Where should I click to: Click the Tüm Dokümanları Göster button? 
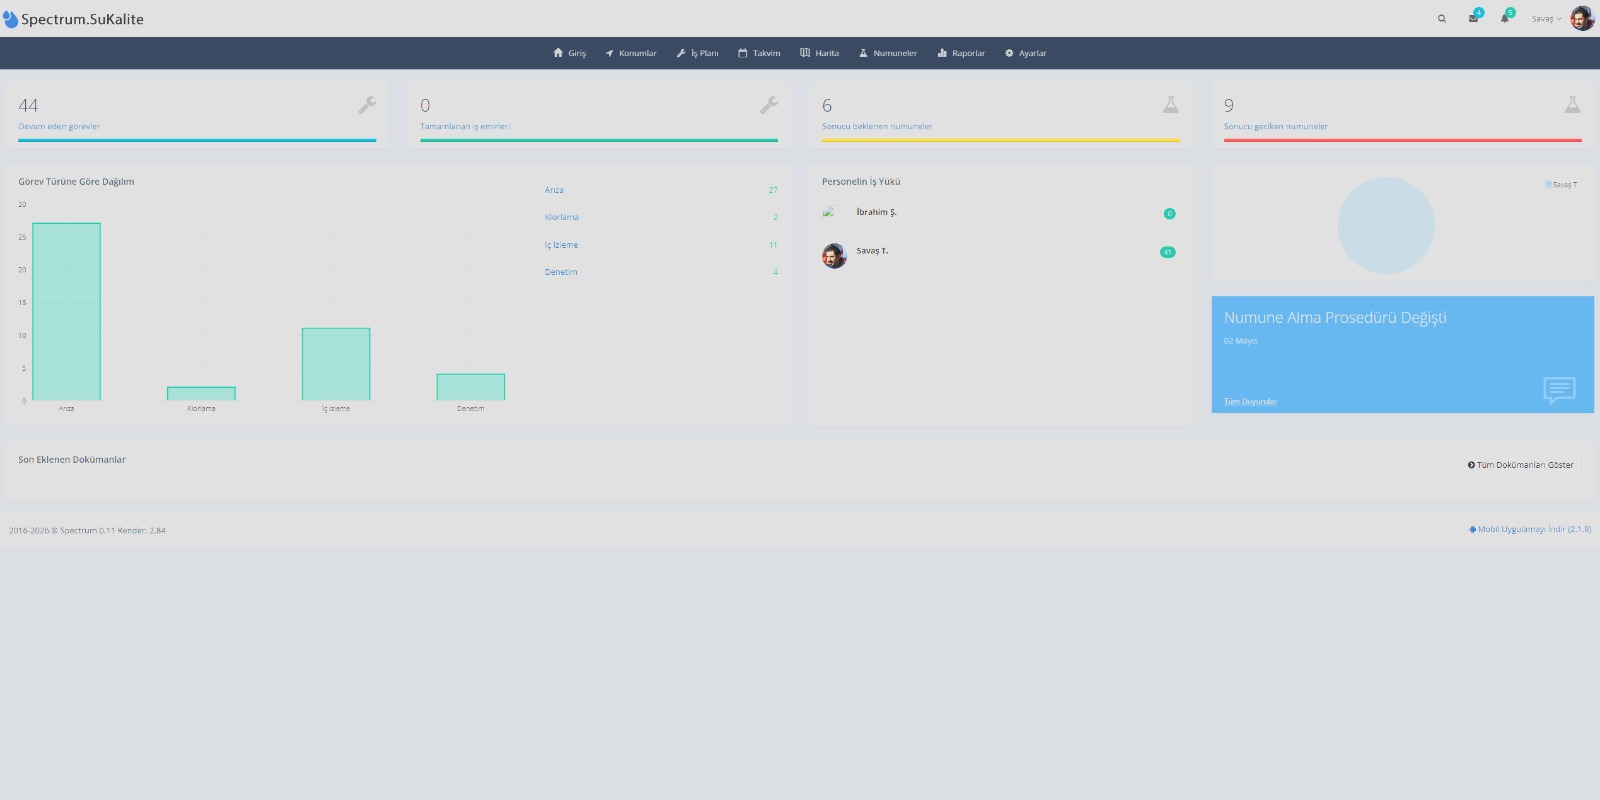1520,465
